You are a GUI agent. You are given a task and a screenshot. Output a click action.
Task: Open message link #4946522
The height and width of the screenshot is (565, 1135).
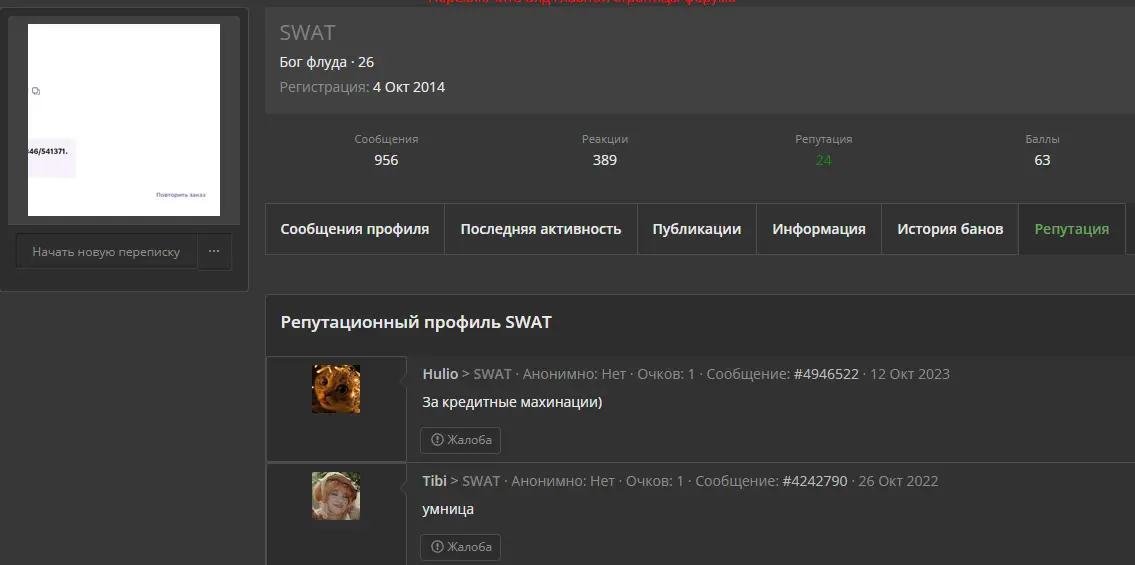click(826, 374)
